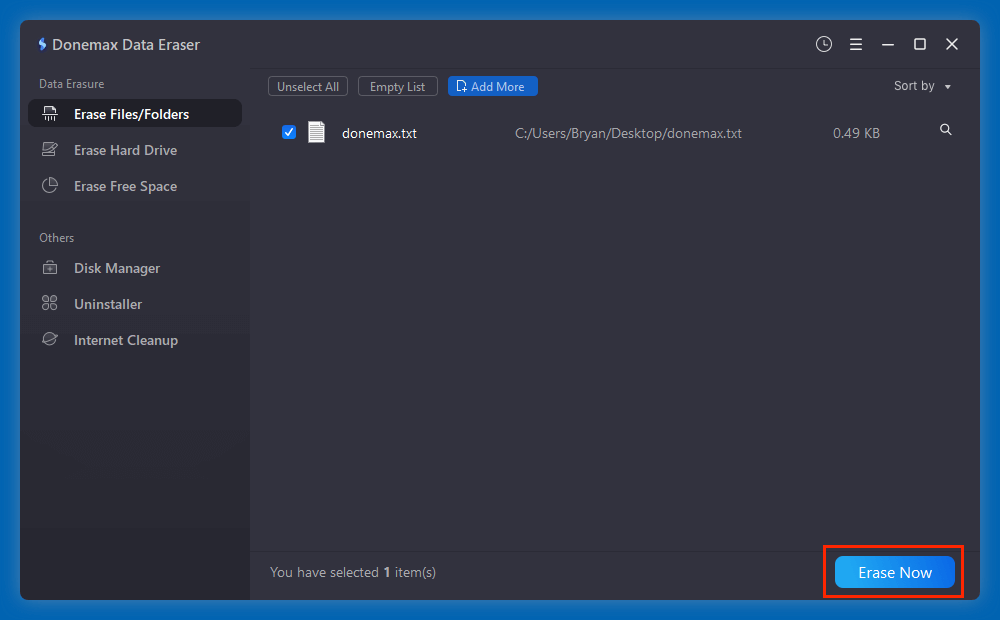Start the Internet Cleanup feature
This screenshot has height=620, width=1000.
125,340
